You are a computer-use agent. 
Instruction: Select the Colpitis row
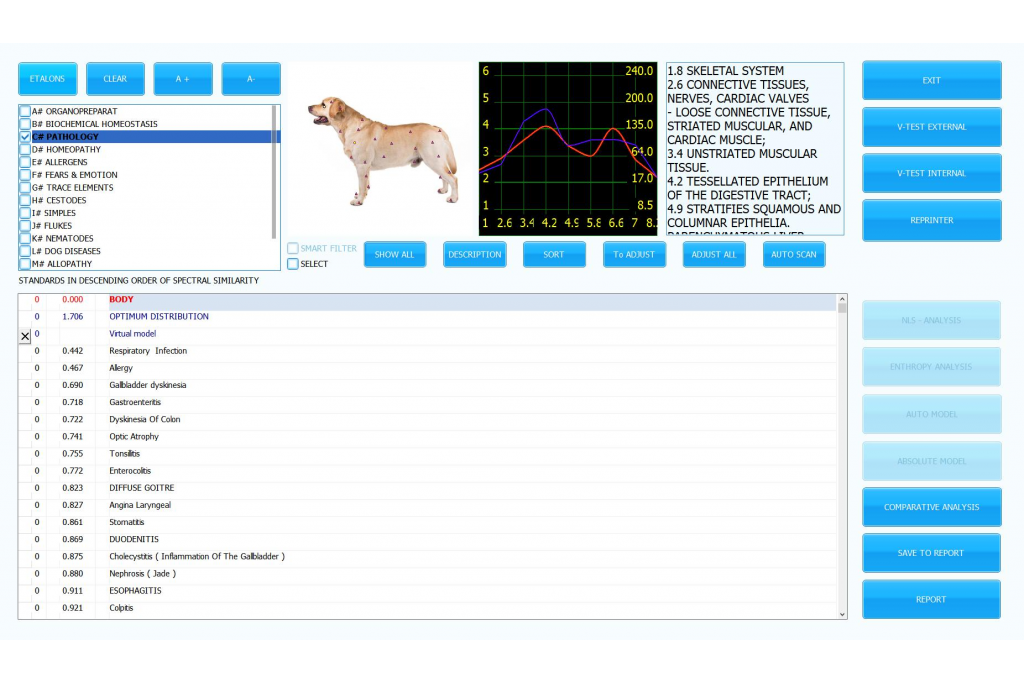tap(428, 608)
